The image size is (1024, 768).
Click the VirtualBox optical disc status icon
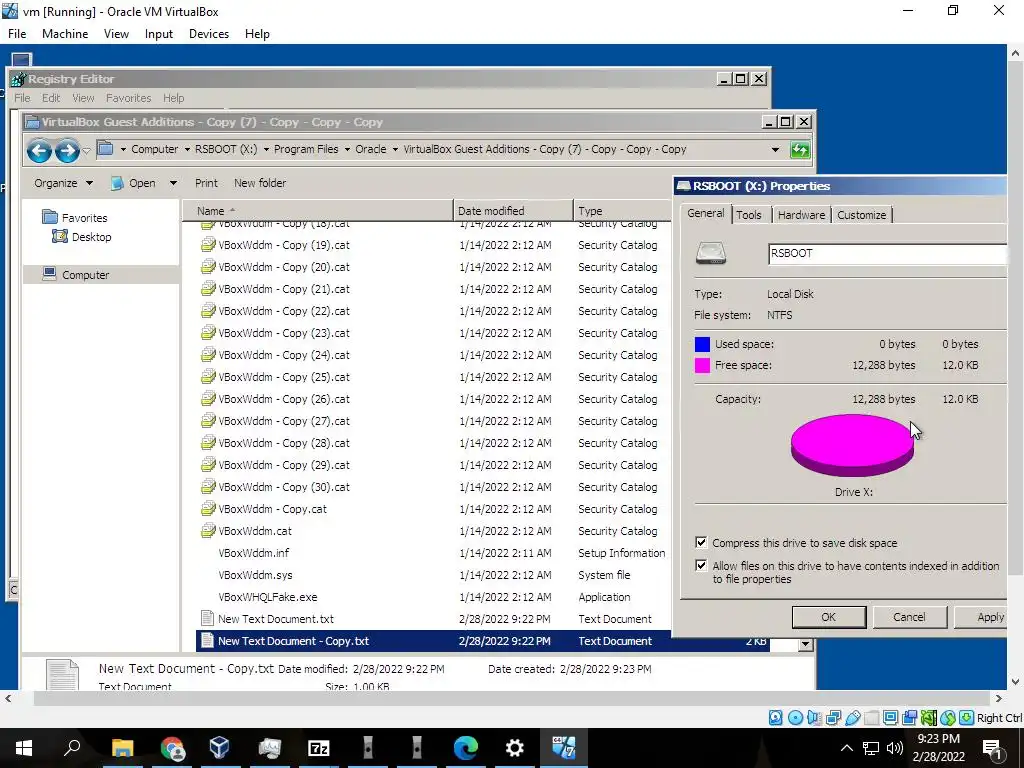click(x=795, y=718)
